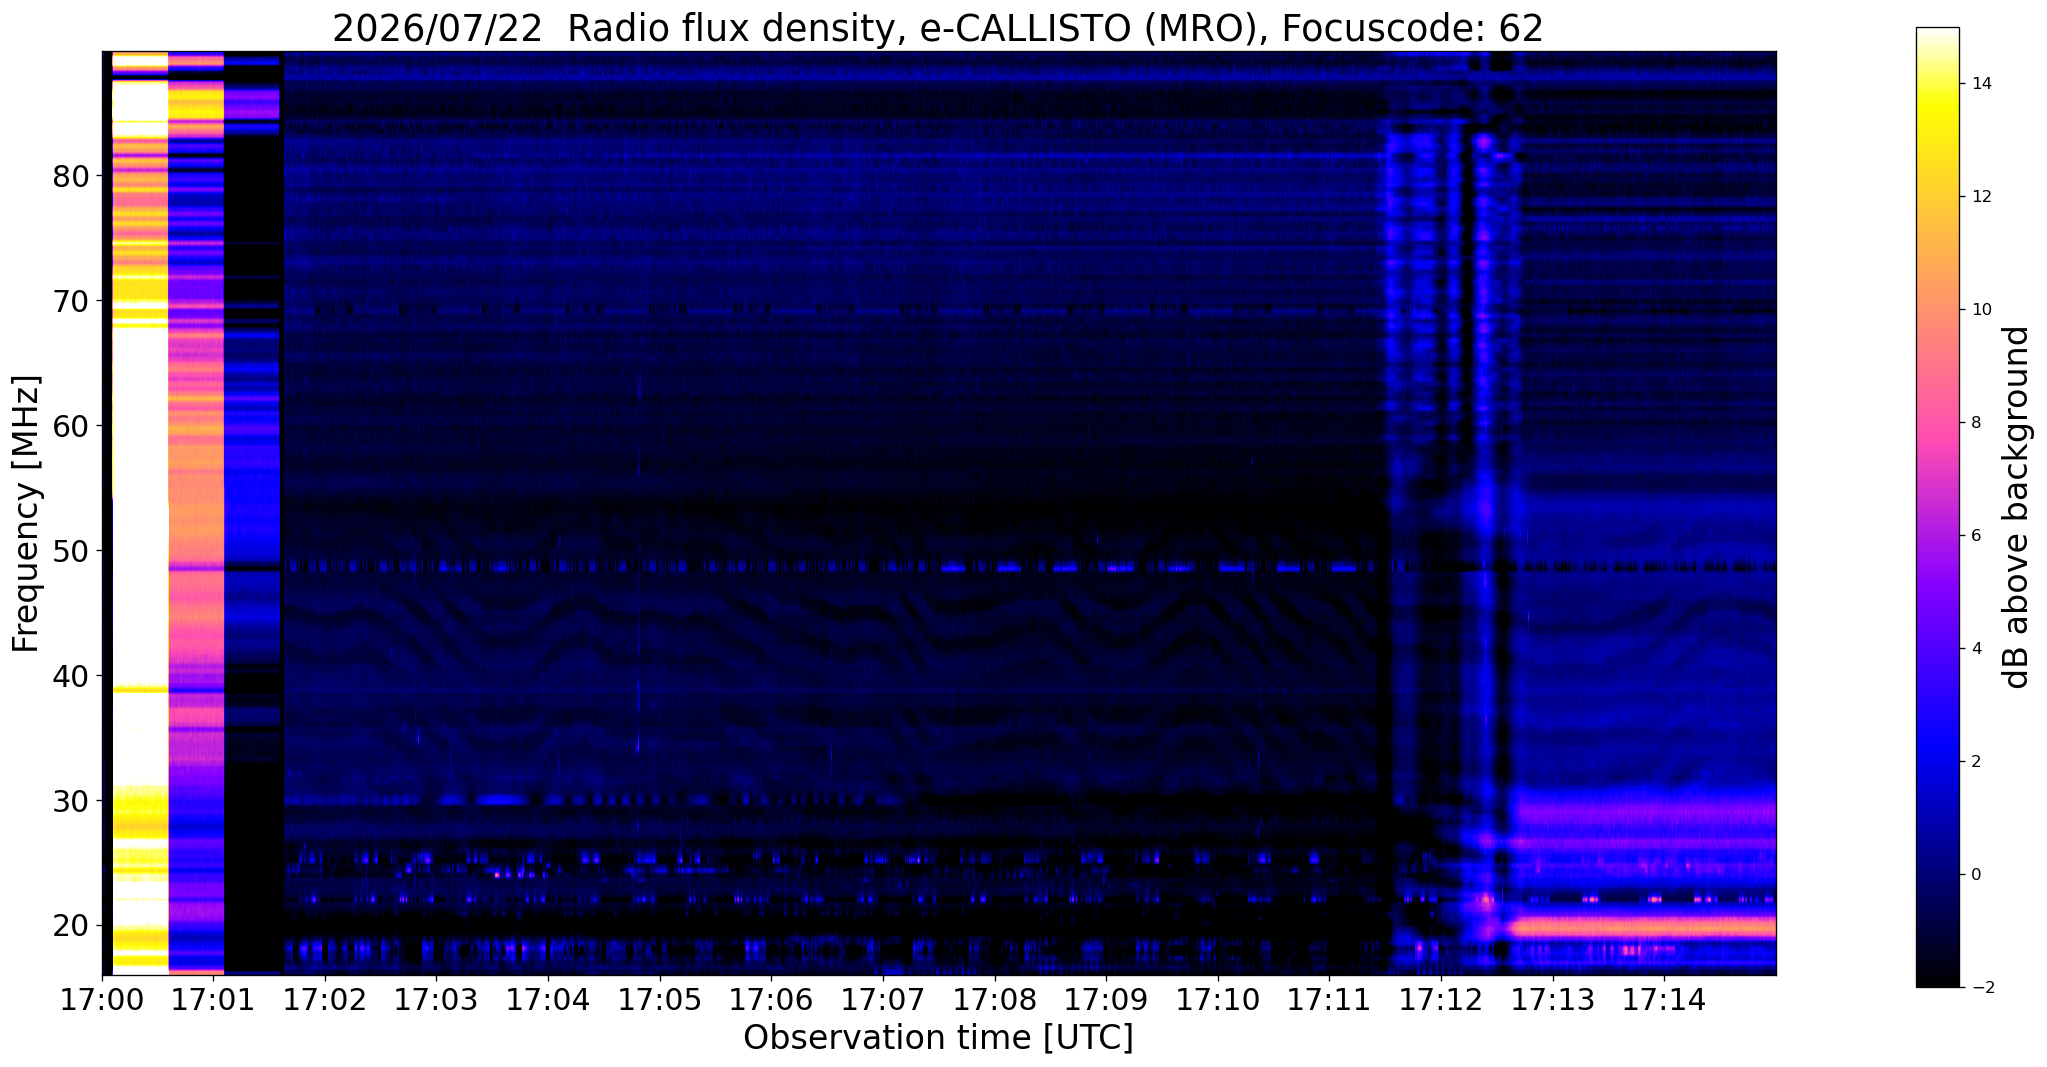Click the 17:02 time tick label
Viewport: 2047px width, 1067px height.
pos(325,1000)
